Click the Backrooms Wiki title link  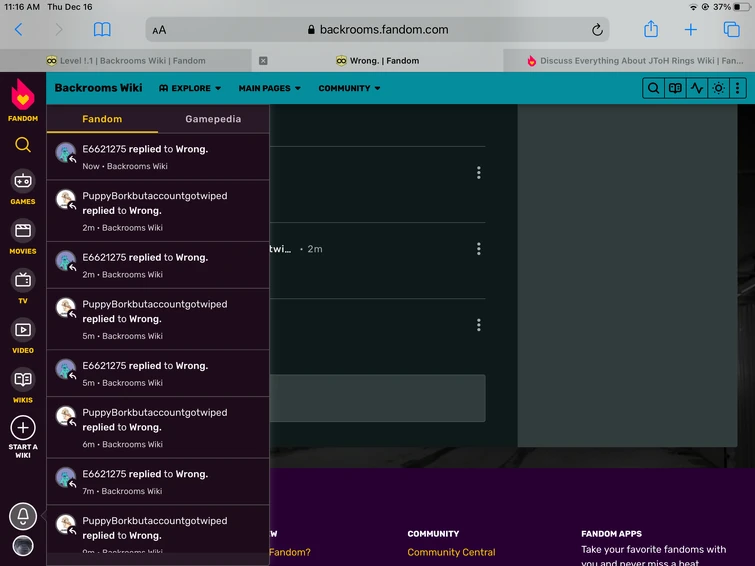click(x=98, y=88)
